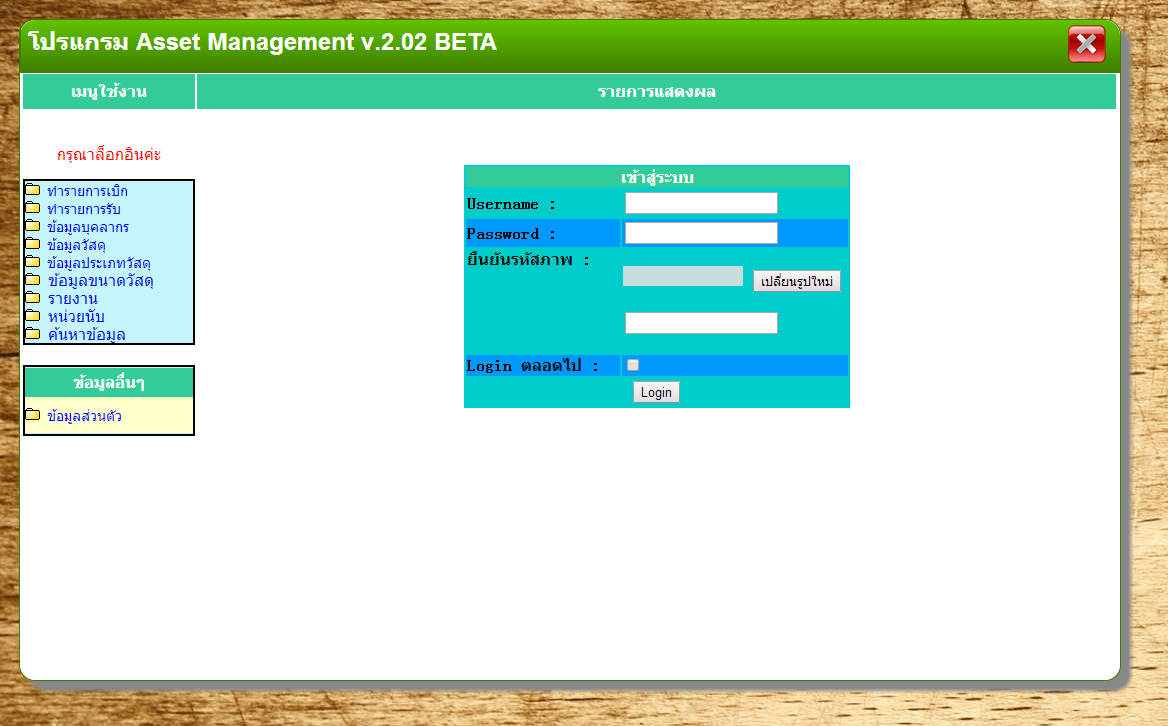Click folder icon beside รายงาน
The width and height of the screenshot is (1168, 726).
point(33,297)
